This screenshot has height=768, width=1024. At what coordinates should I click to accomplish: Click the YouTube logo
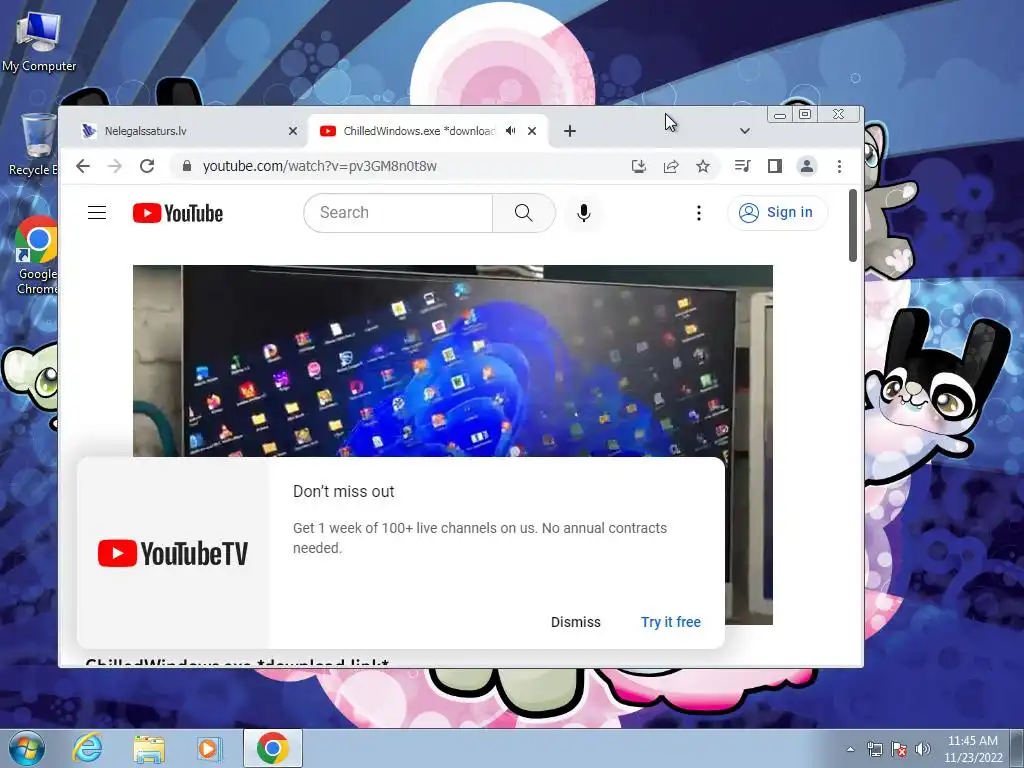click(178, 213)
